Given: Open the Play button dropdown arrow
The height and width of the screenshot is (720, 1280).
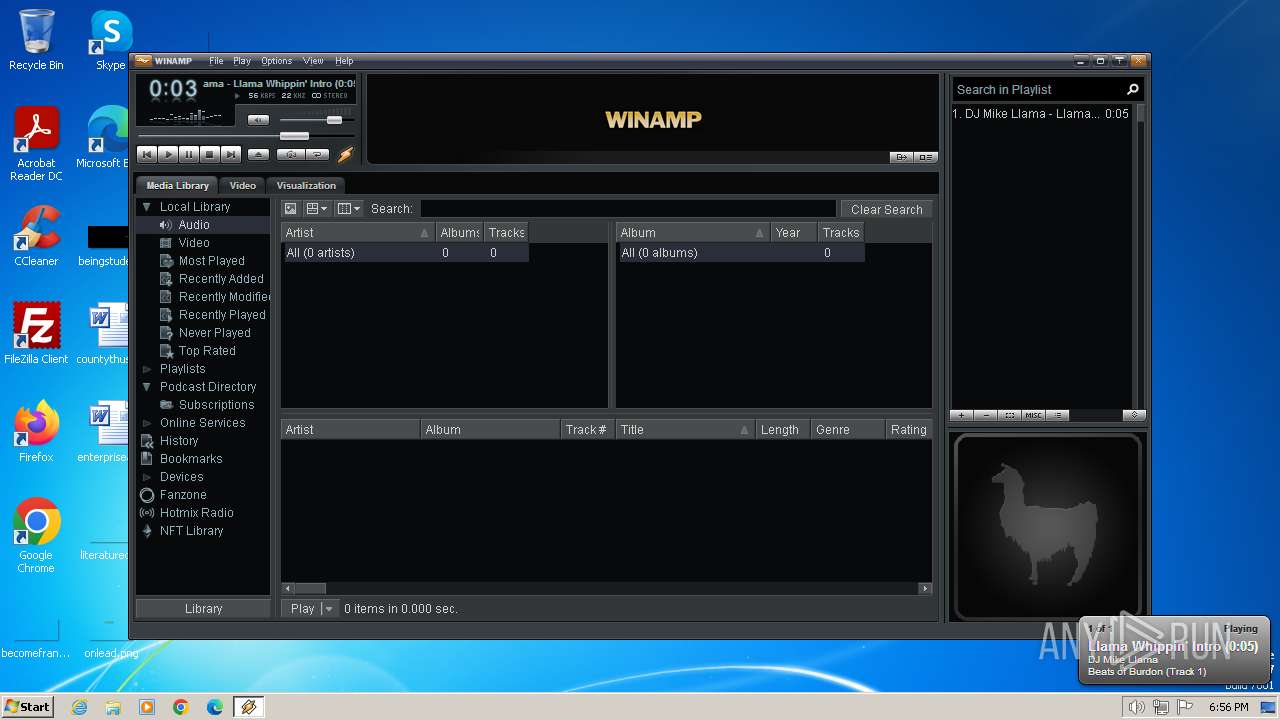Looking at the screenshot, I should coord(329,608).
